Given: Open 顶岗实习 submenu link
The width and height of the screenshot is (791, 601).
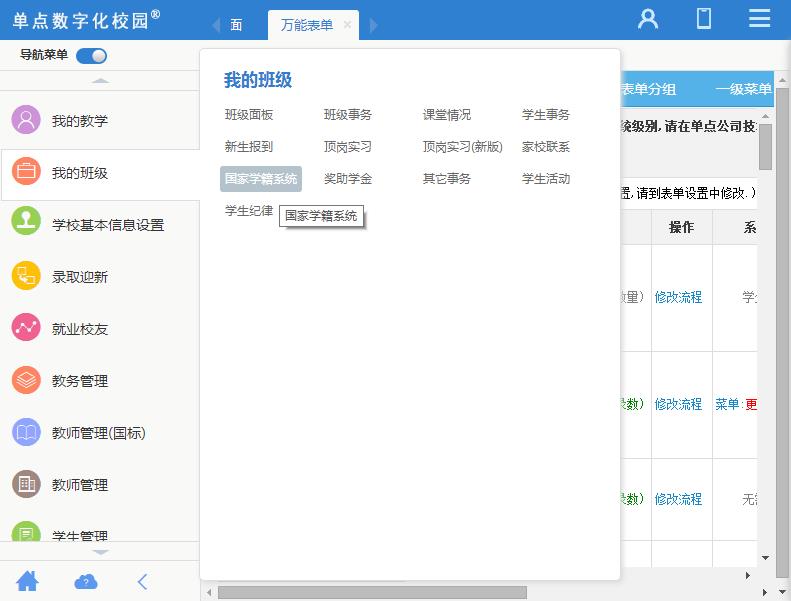Looking at the screenshot, I should pos(348,146).
